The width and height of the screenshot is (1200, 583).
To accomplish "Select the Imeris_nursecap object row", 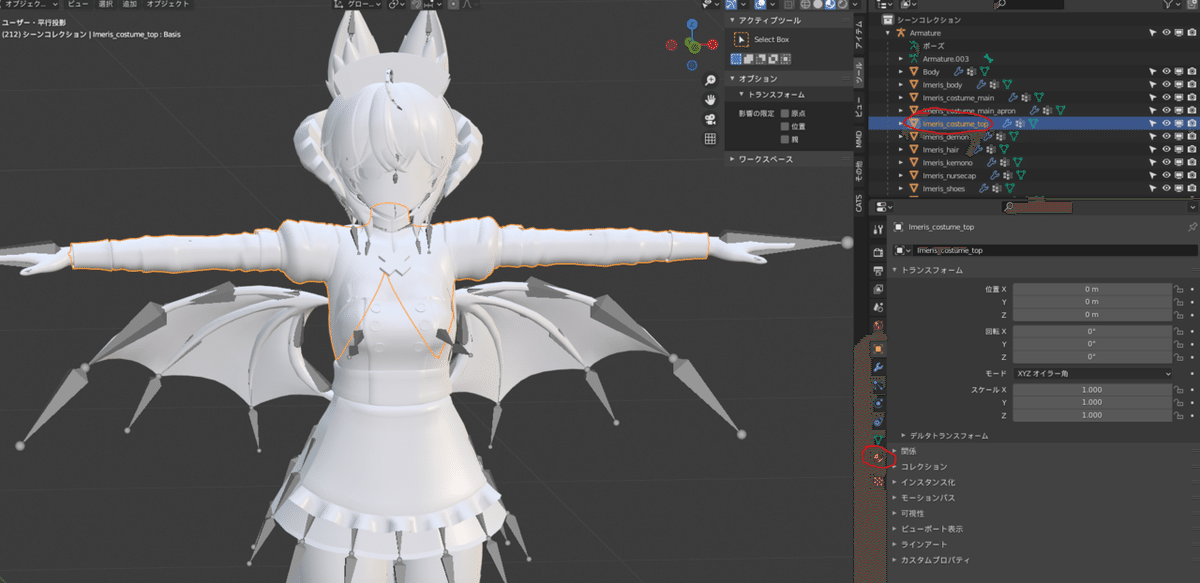I will (x=1033, y=175).
